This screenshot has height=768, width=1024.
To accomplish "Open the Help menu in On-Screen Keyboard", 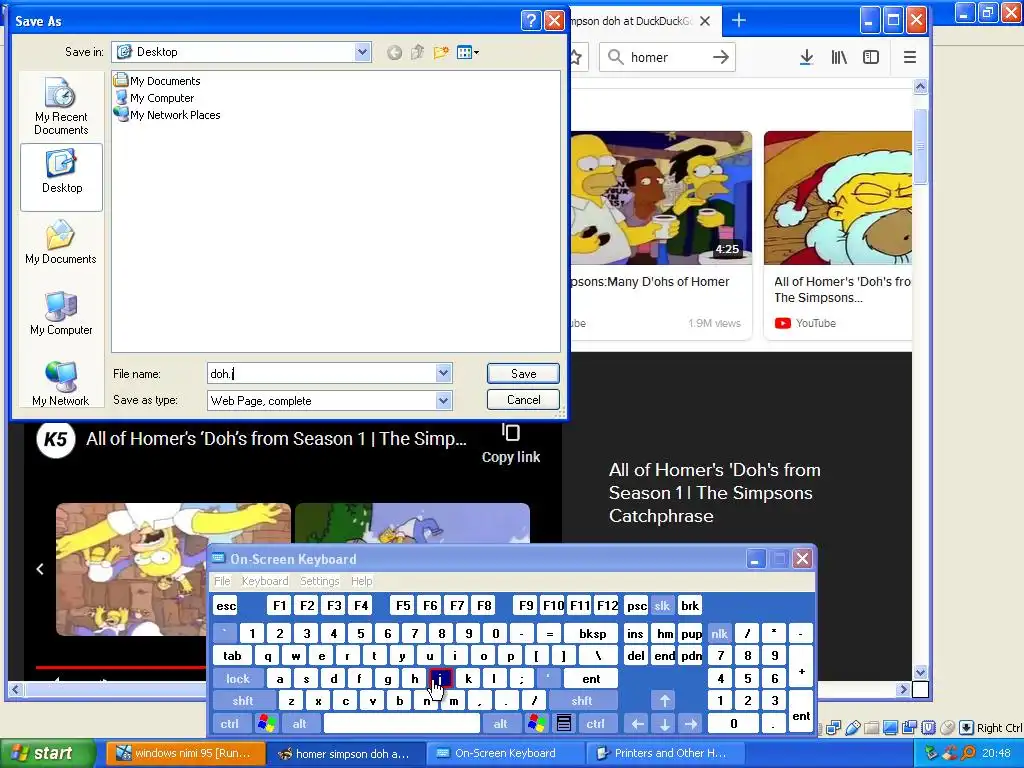I will pyautogui.click(x=361, y=581).
